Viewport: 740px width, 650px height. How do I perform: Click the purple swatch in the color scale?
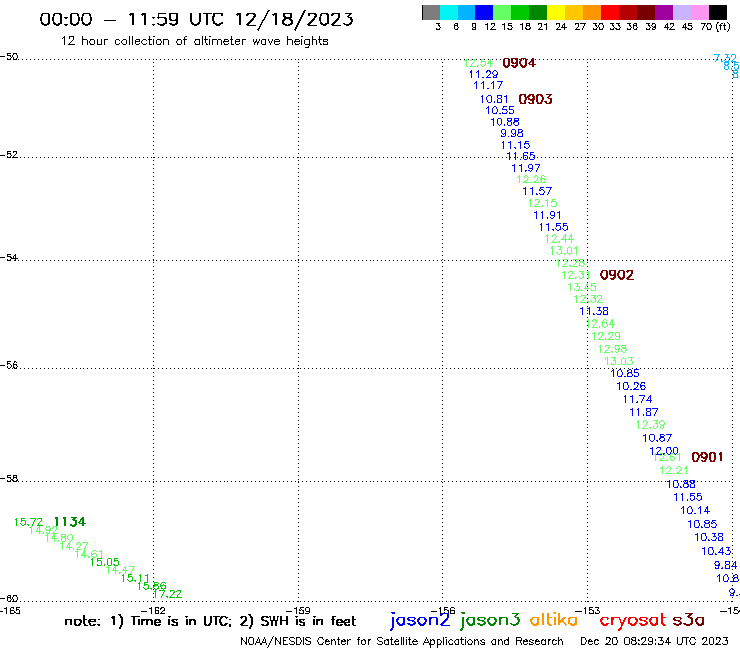(x=664, y=12)
